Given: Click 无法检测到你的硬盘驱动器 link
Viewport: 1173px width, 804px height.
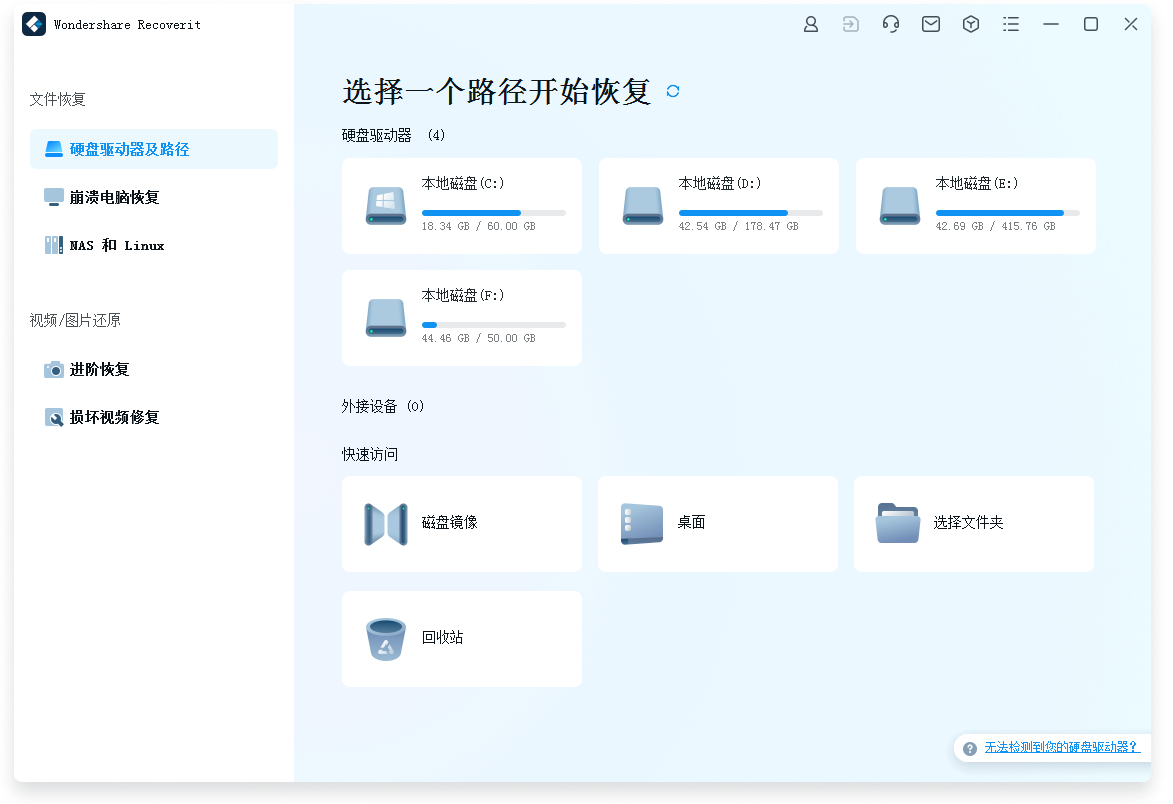Looking at the screenshot, I should pos(1060,747).
